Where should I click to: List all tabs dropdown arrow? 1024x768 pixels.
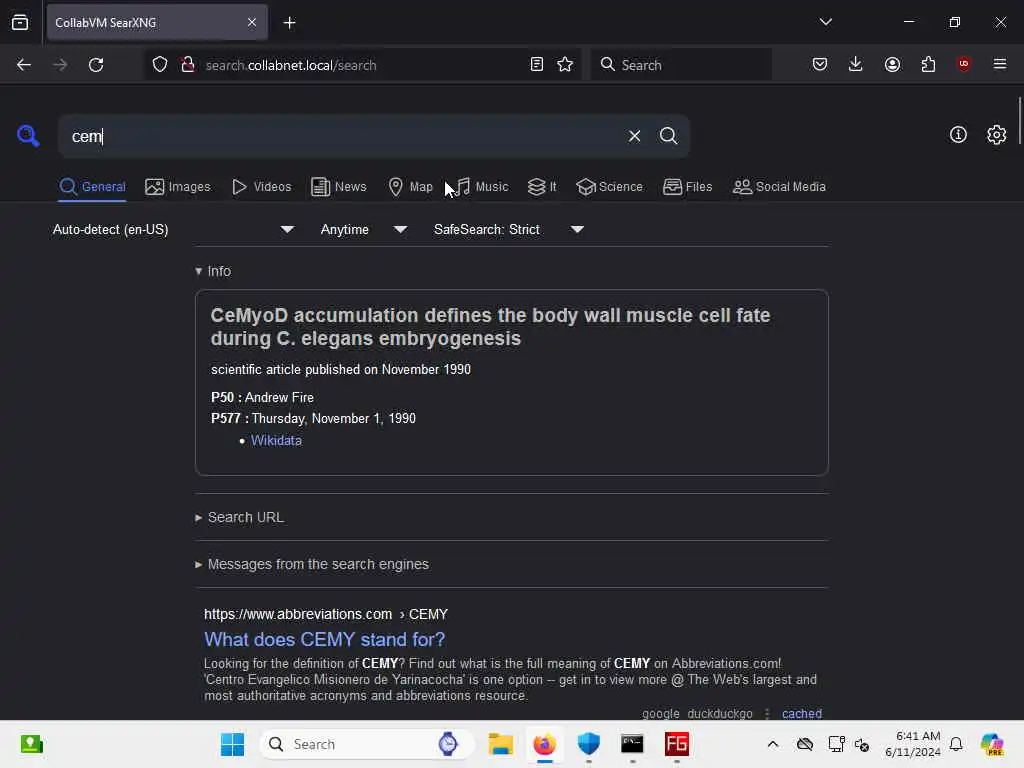pos(825,22)
